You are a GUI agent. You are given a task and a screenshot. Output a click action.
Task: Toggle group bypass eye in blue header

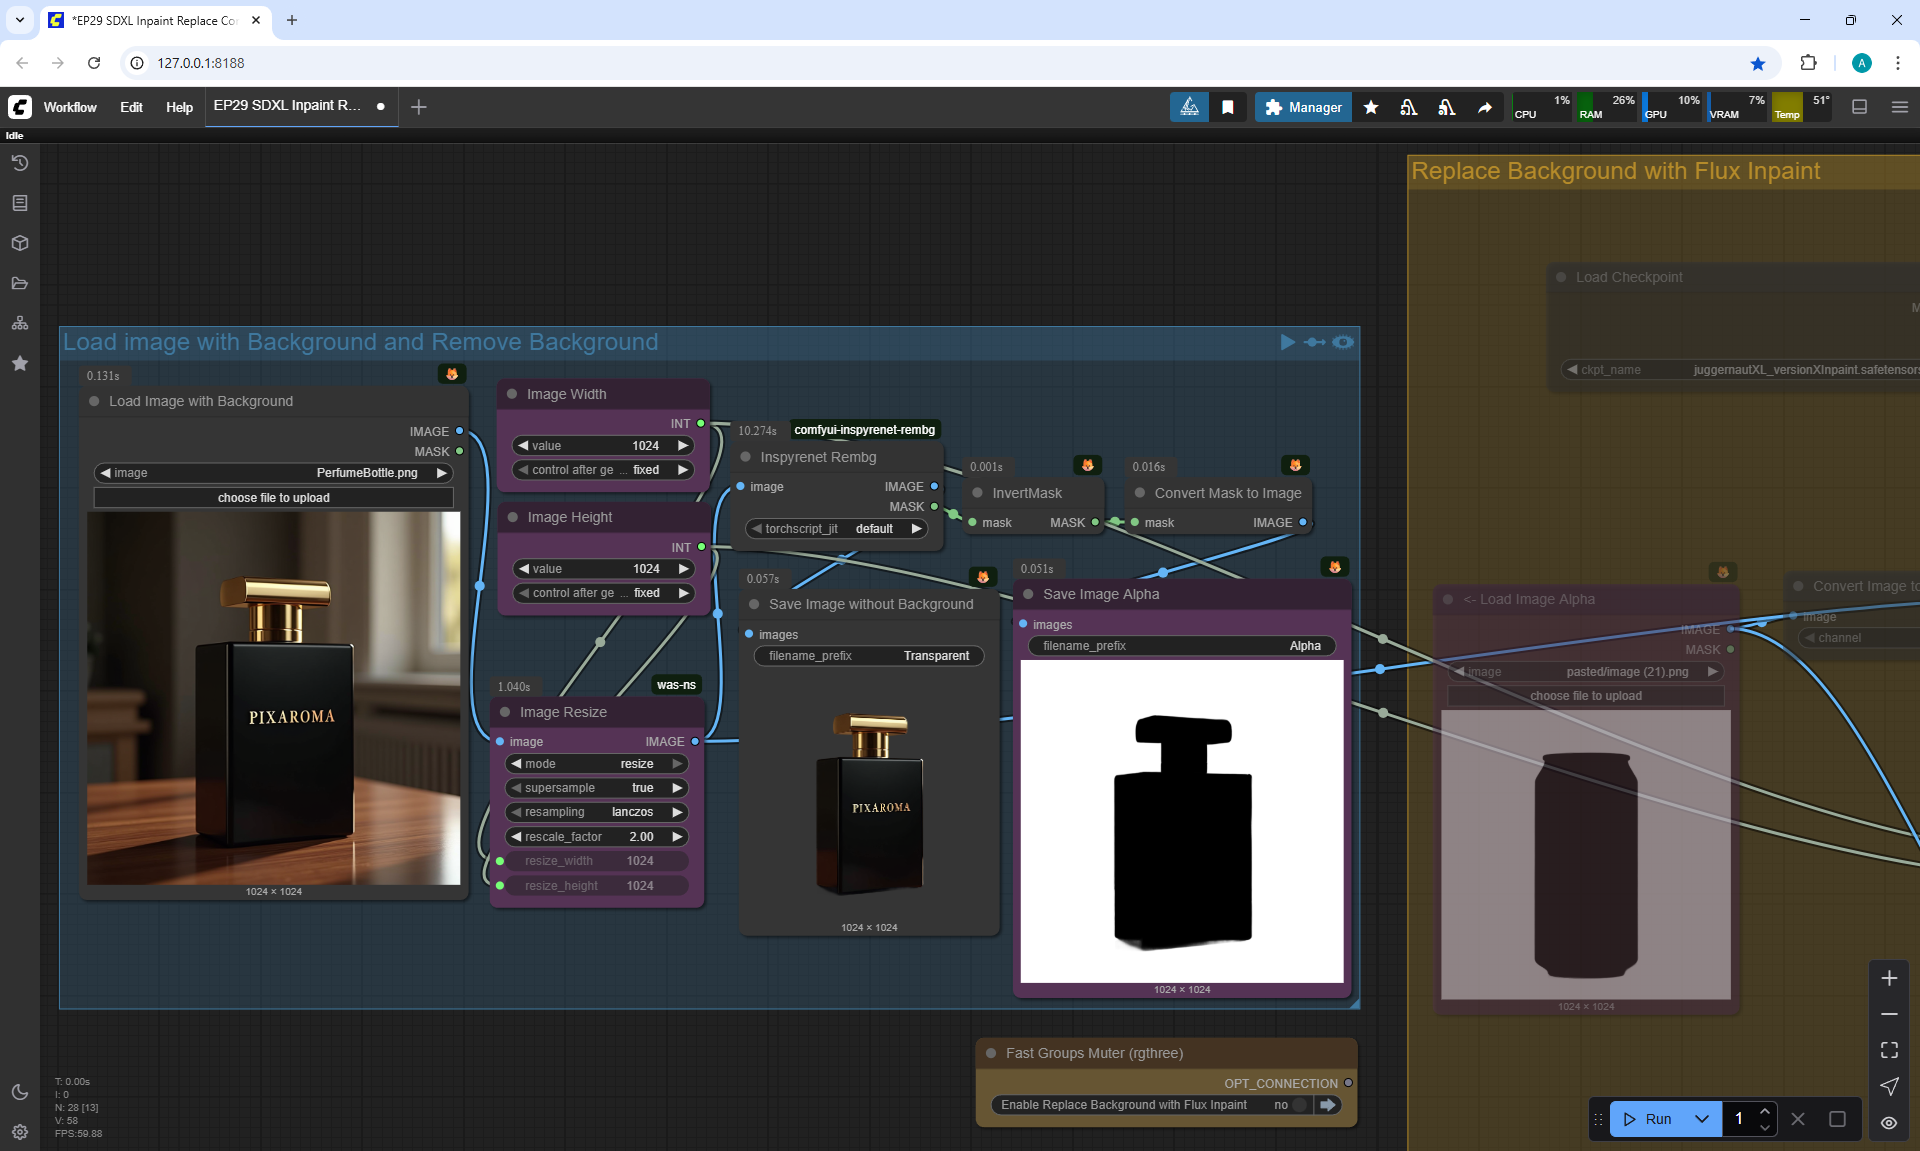(x=1343, y=342)
